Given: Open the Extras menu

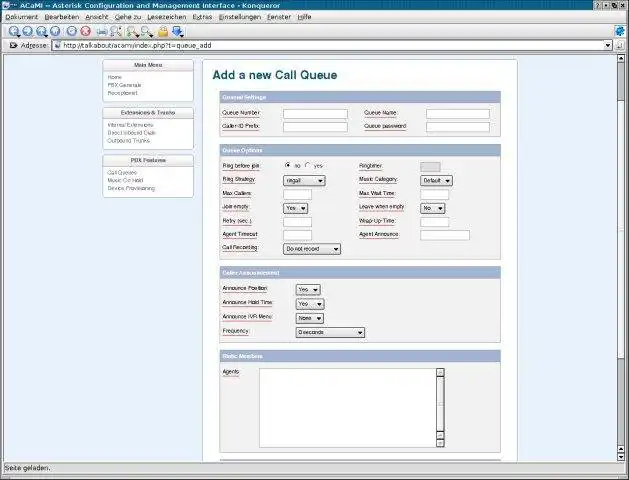Looking at the screenshot, I should (202, 17).
